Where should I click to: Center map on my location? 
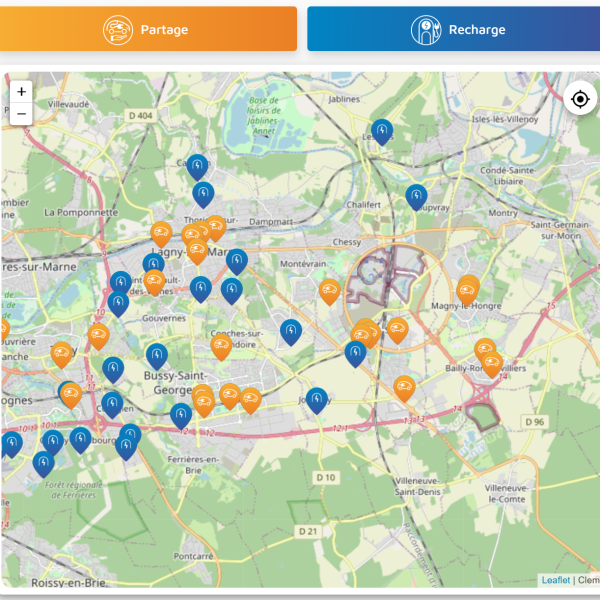[x=580, y=99]
